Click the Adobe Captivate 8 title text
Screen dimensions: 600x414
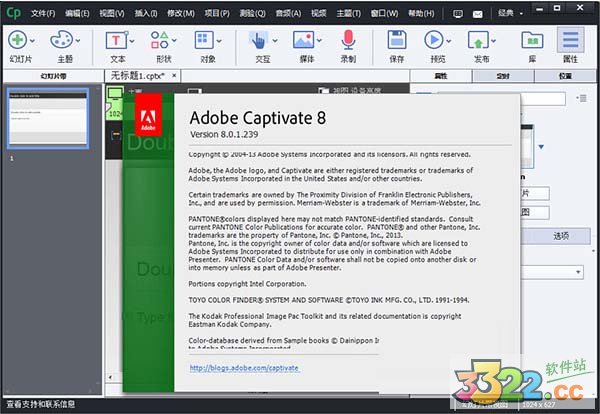258,118
